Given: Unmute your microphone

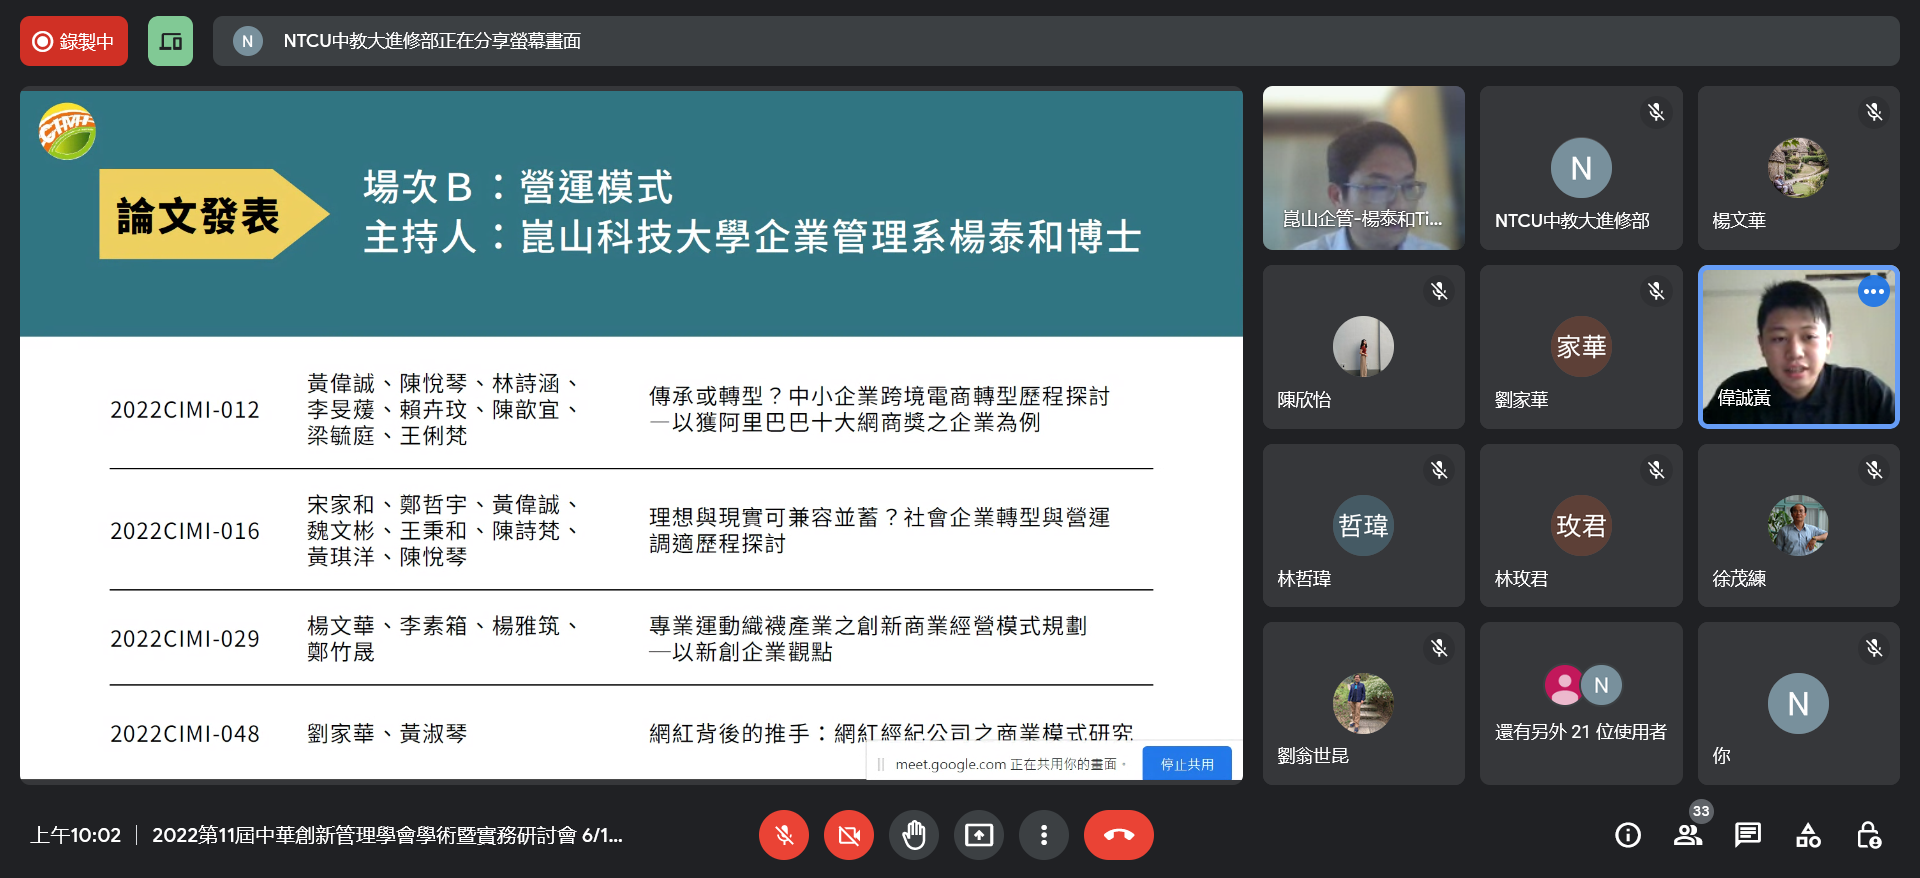Looking at the screenshot, I should [x=784, y=835].
